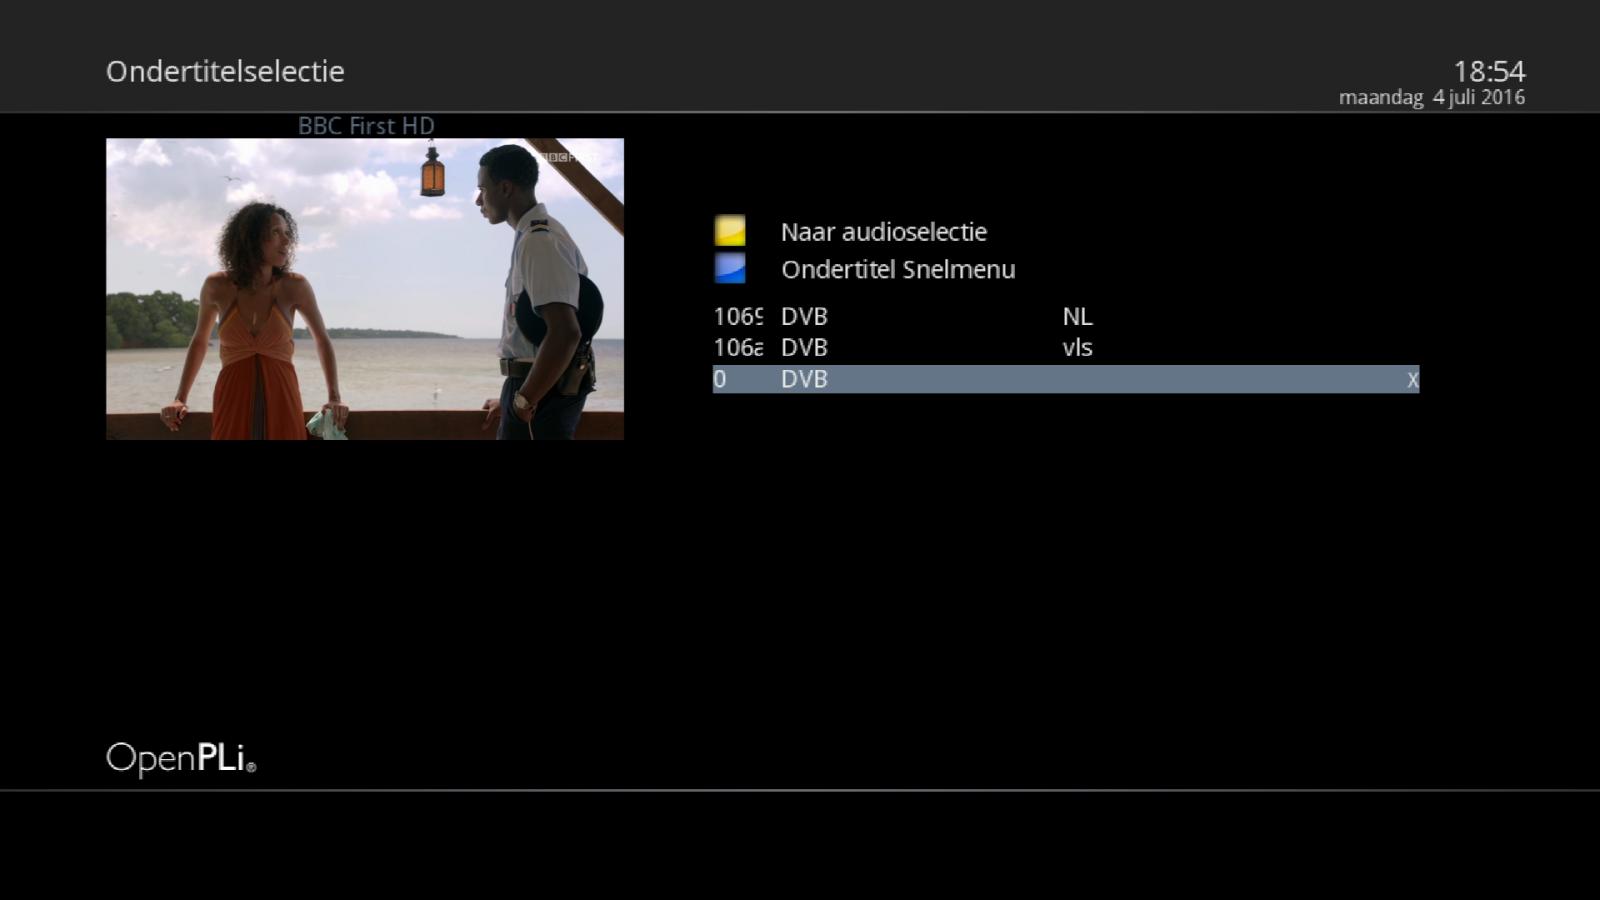
Task: Click subtitle PID 106a
Action: click(x=738, y=348)
